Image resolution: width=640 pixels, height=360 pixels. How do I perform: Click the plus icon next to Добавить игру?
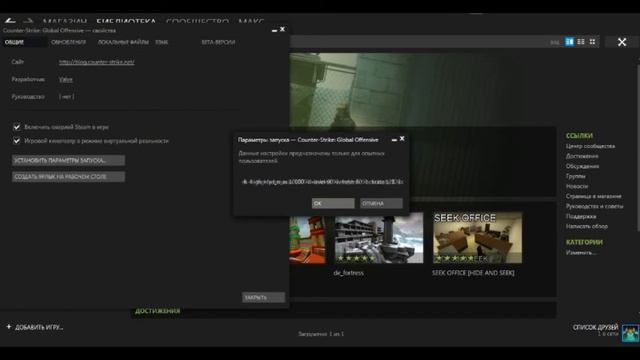pos(9,327)
